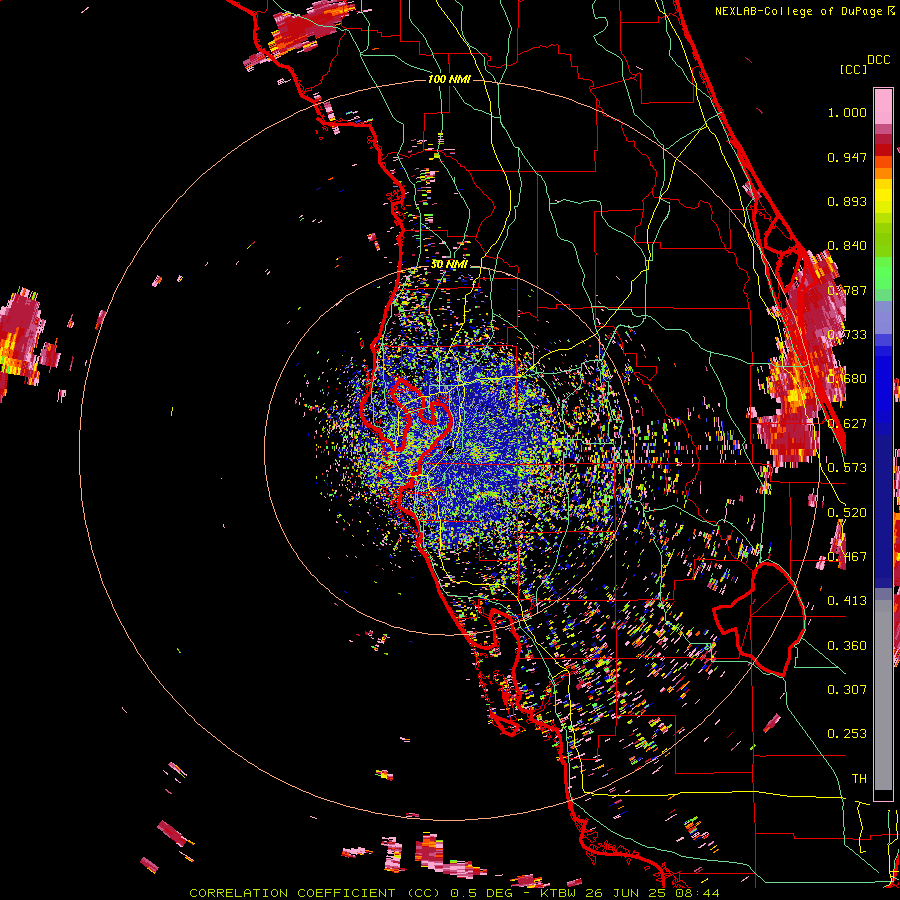Select the 0.253 scale value
Viewport: 900px width, 900px height.
coord(847,734)
